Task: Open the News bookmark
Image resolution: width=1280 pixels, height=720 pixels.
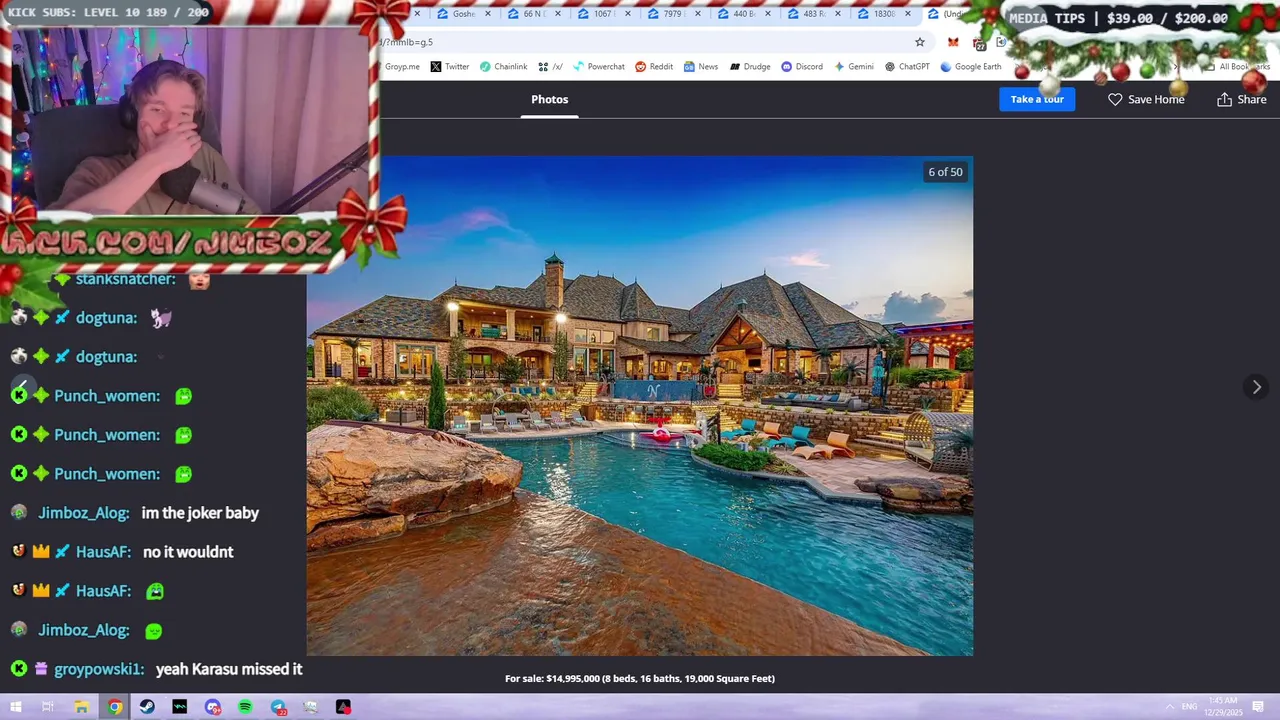Action: point(700,67)
